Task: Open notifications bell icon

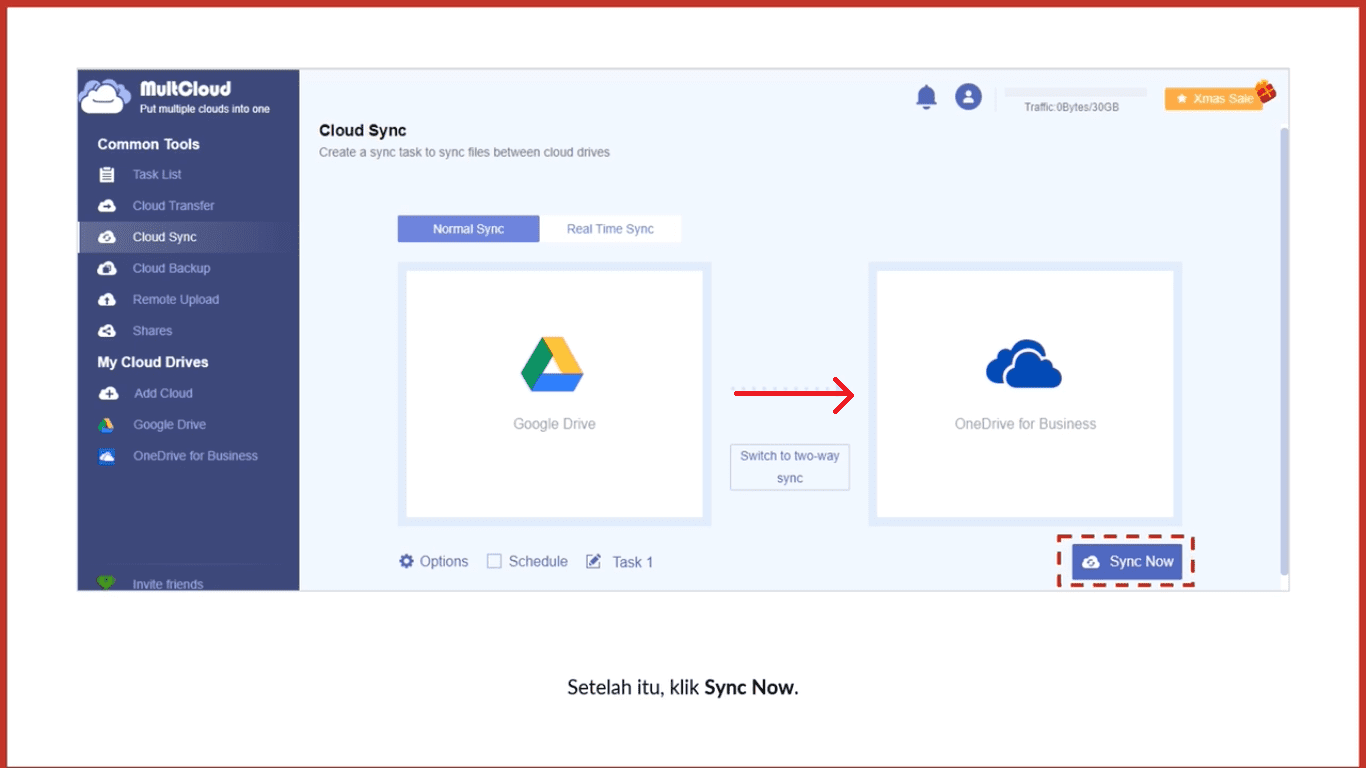Action: point(927,97)
